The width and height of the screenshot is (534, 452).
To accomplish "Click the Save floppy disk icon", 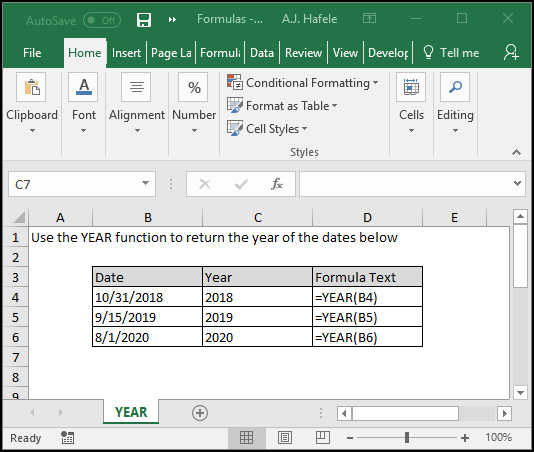I will pyautogui.click(x=144, y=20).
